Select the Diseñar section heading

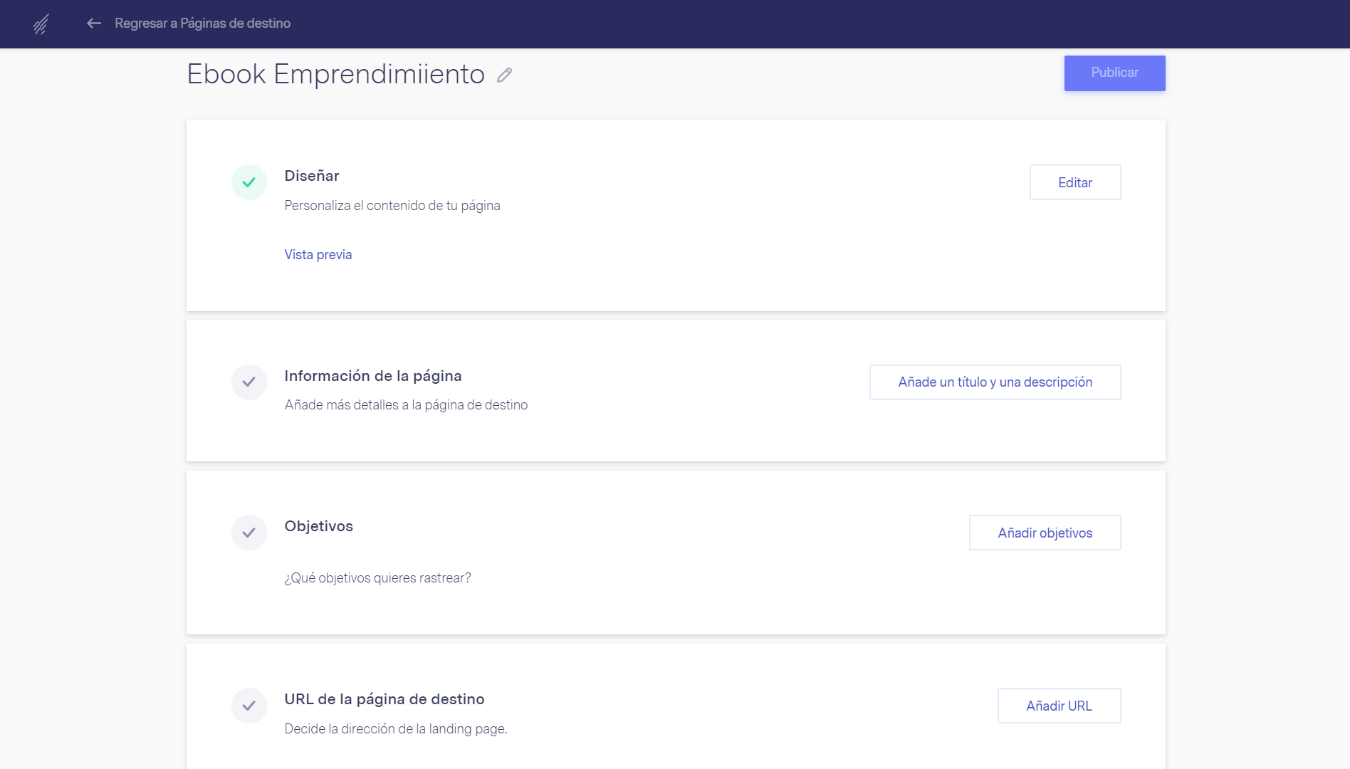tap(312, 176)
